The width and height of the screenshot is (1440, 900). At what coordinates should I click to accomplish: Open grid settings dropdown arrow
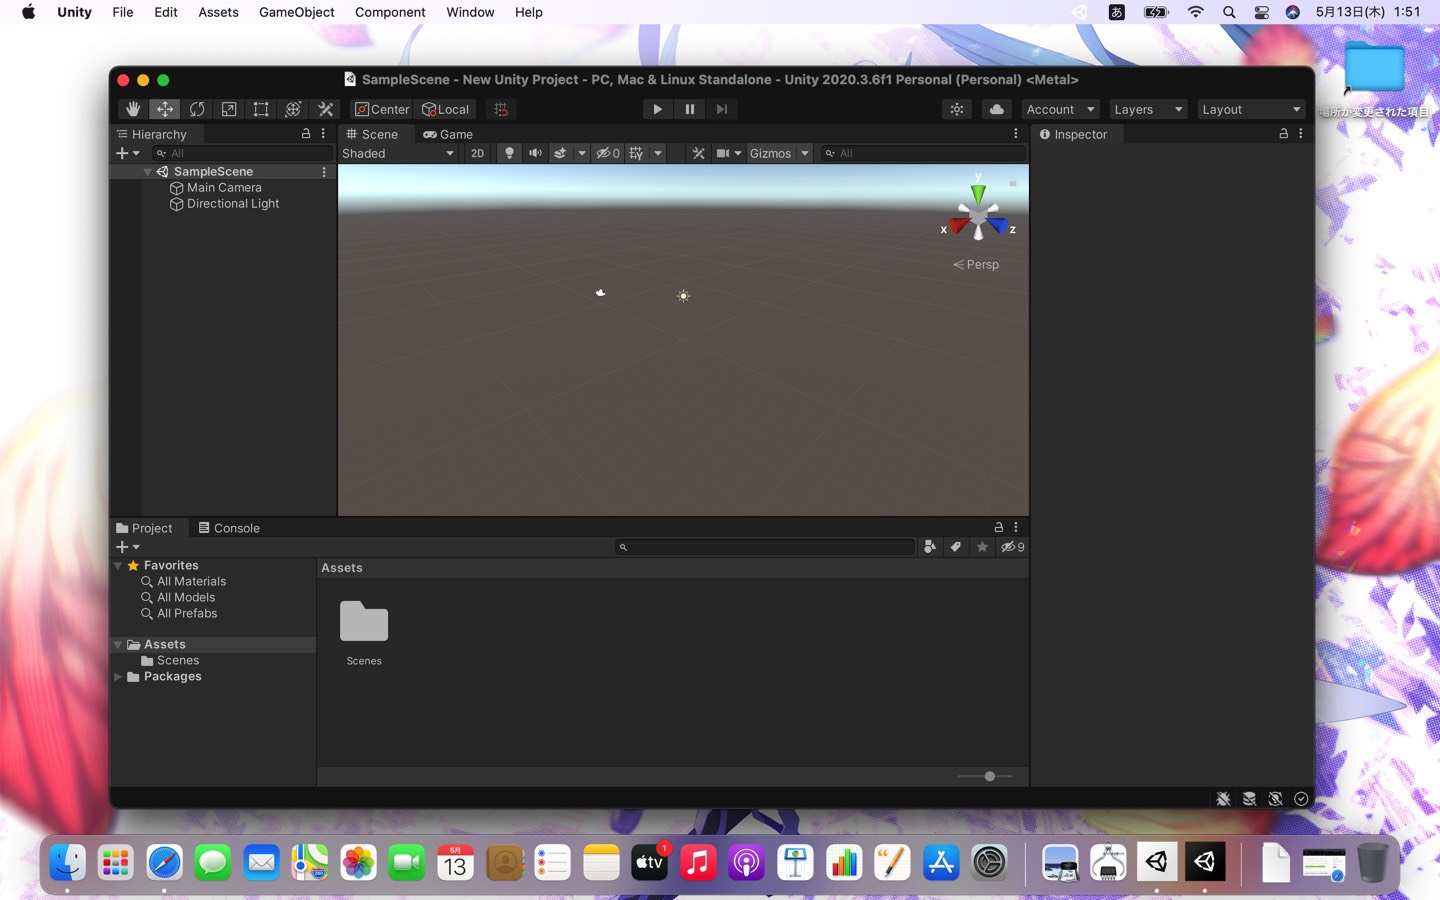[658, 153]
